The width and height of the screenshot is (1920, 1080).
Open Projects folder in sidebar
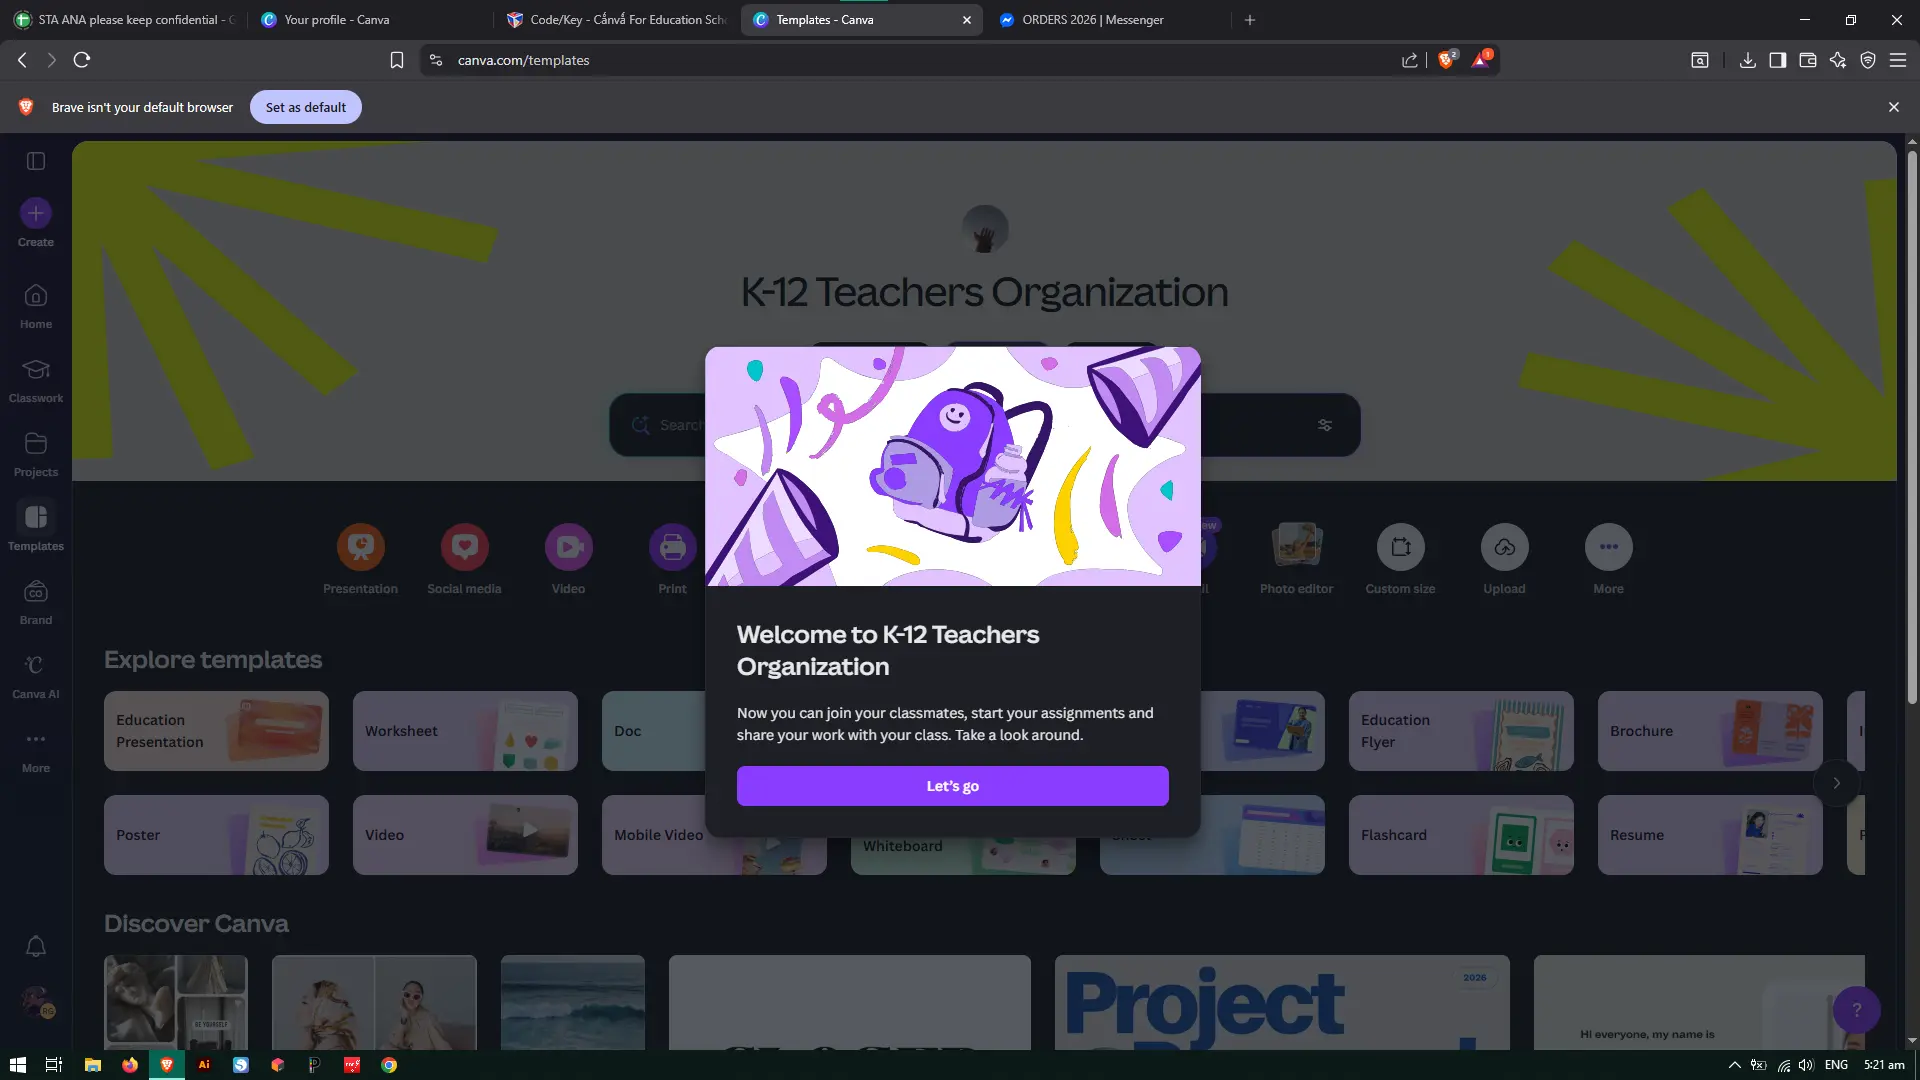[x=36, y=454]
